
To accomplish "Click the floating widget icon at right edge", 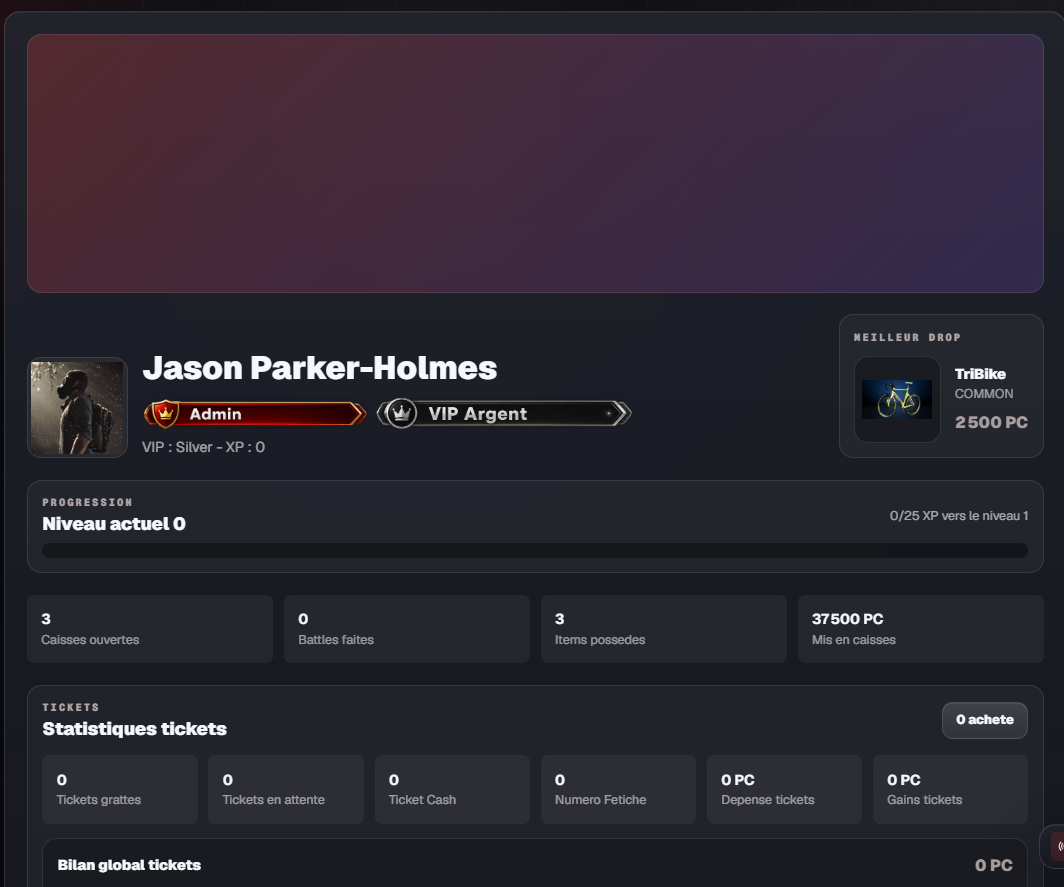I will [1057, 846].
